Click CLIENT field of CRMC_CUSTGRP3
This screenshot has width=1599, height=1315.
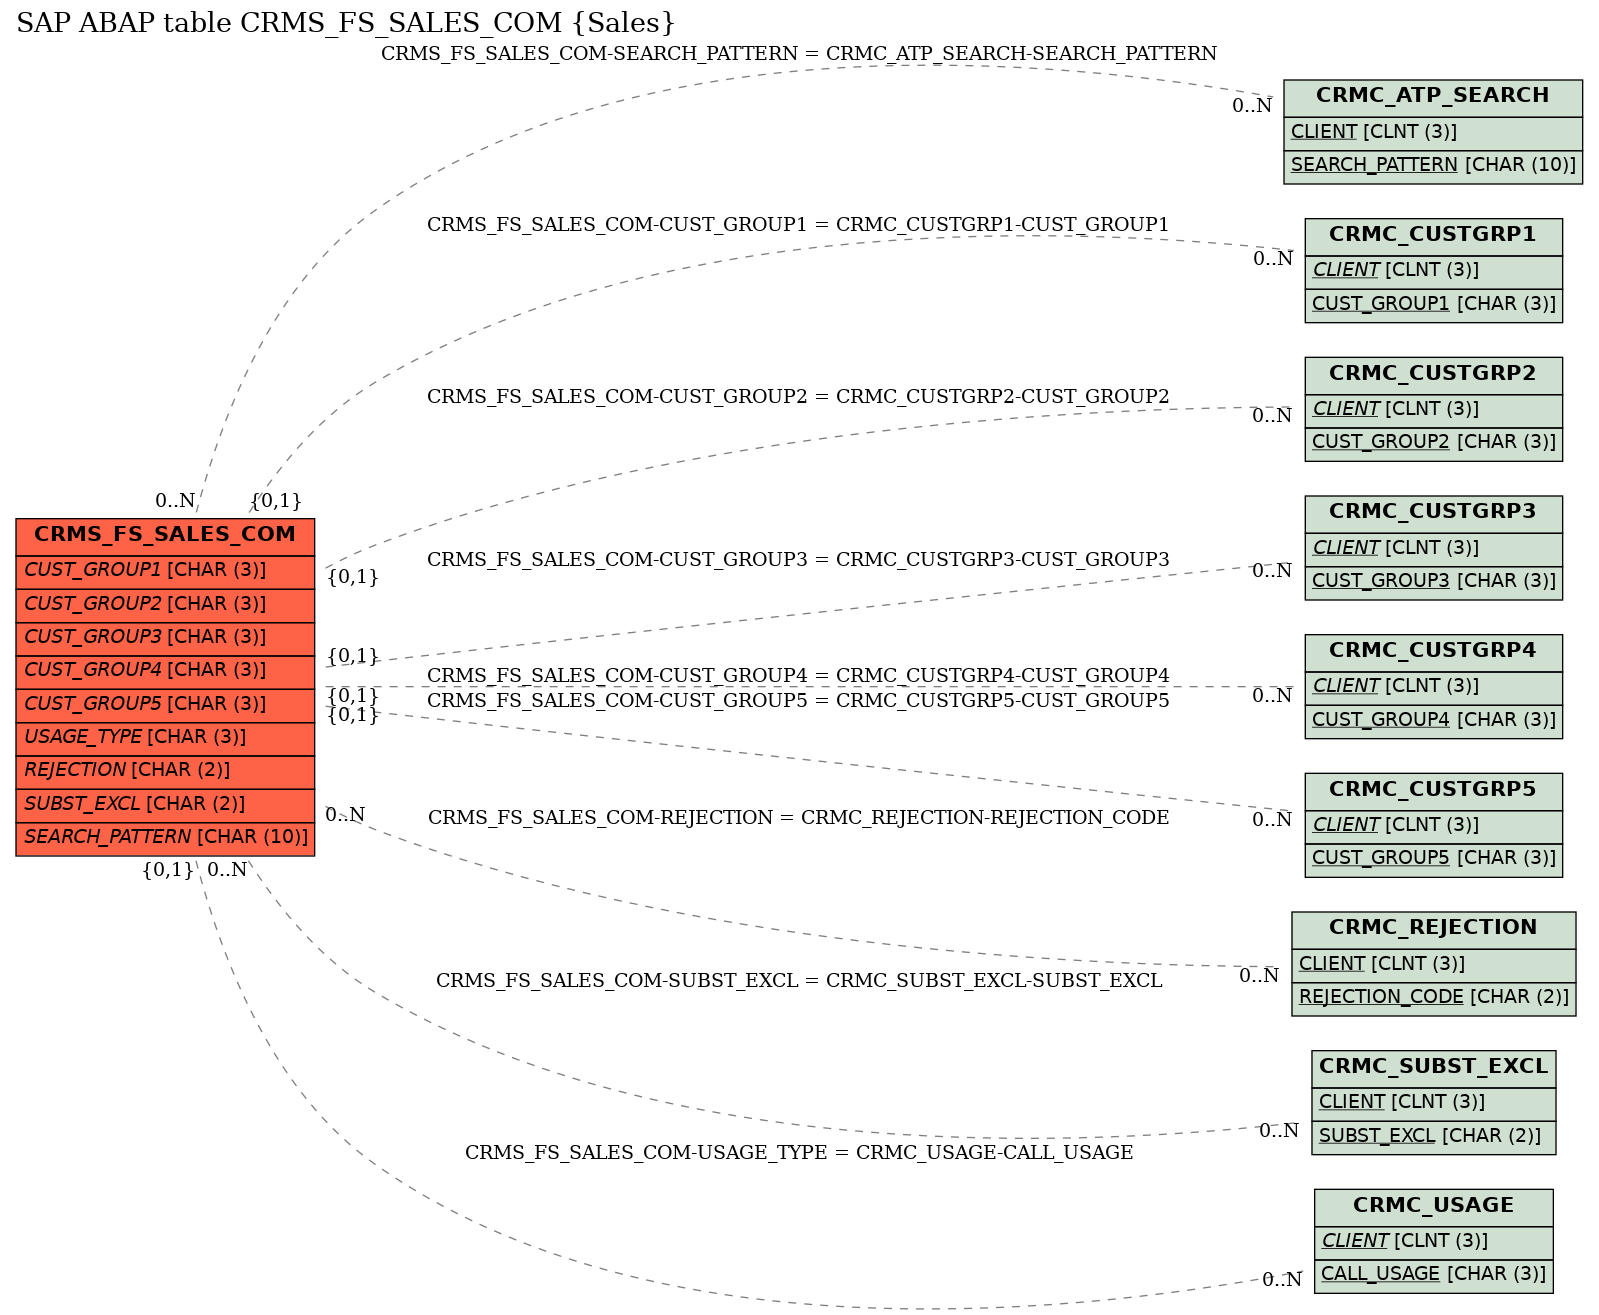(x=1433, y=549)
